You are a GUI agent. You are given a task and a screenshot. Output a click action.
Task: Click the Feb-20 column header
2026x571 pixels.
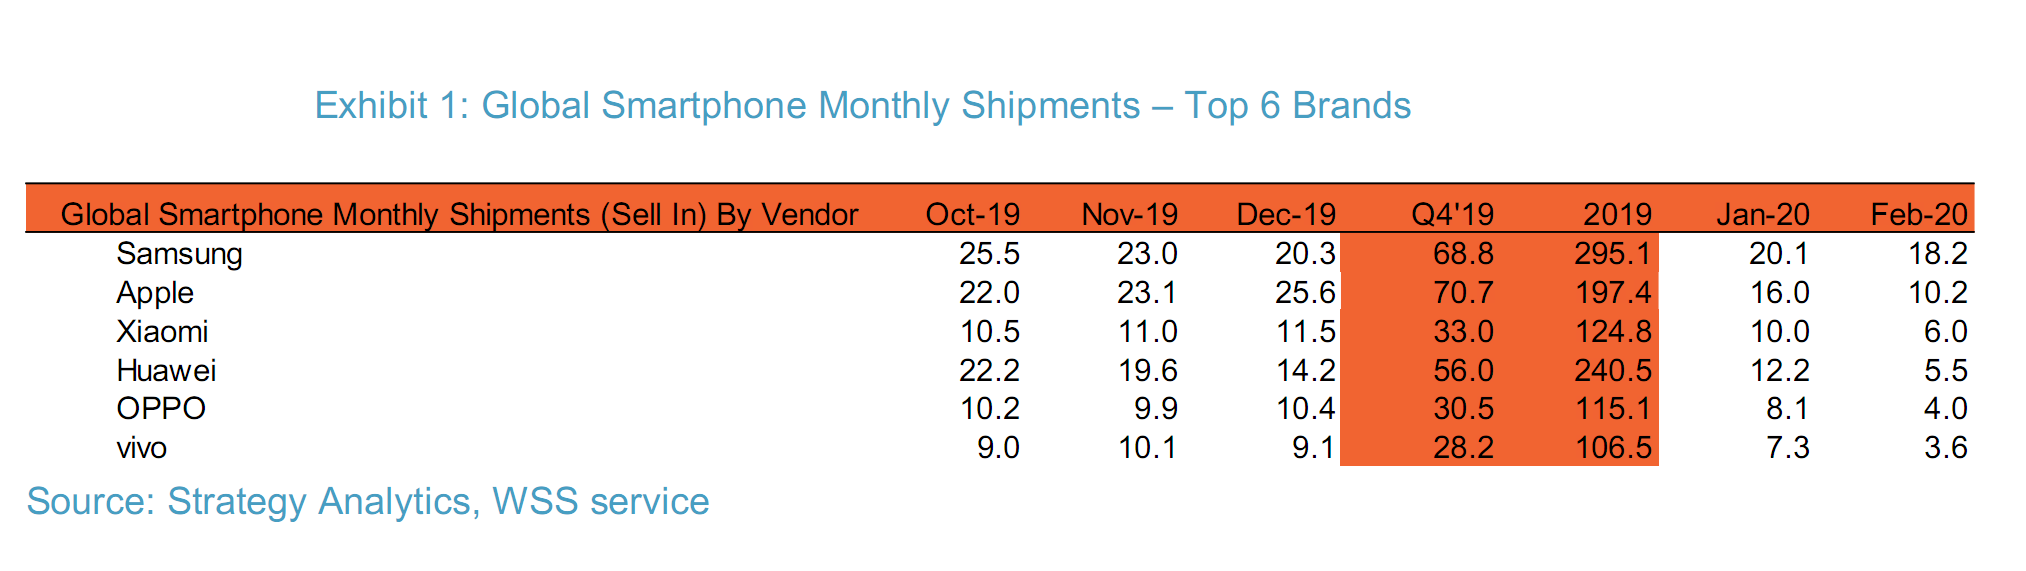pos(1918,214)
